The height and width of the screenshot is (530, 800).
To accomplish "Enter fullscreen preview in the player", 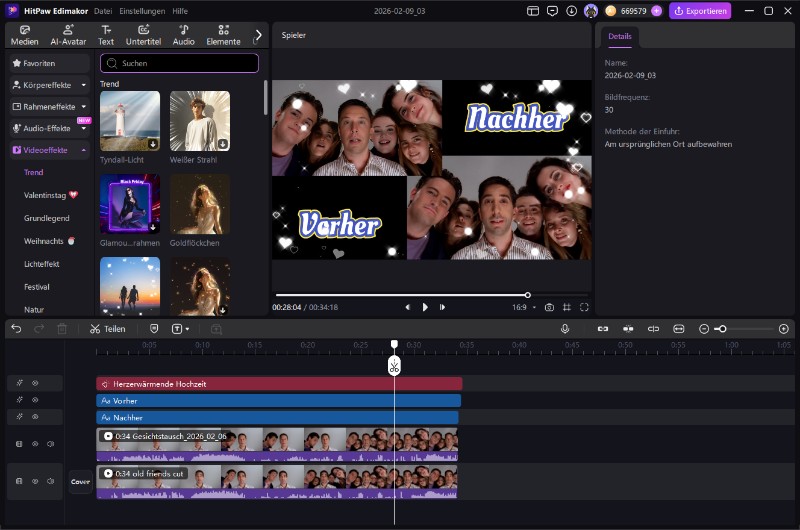I will click(x=584, y=307).
